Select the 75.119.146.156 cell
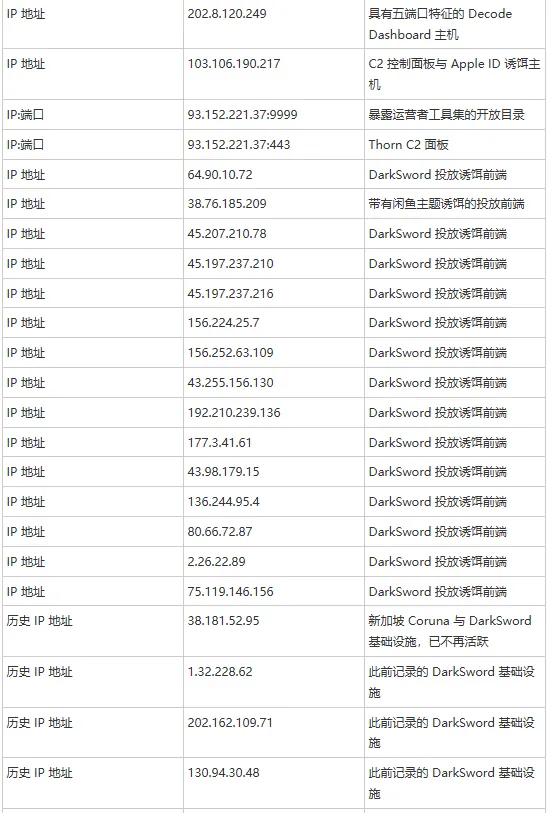This screenshot has width=549, height=813. click(x=231, y=592)
